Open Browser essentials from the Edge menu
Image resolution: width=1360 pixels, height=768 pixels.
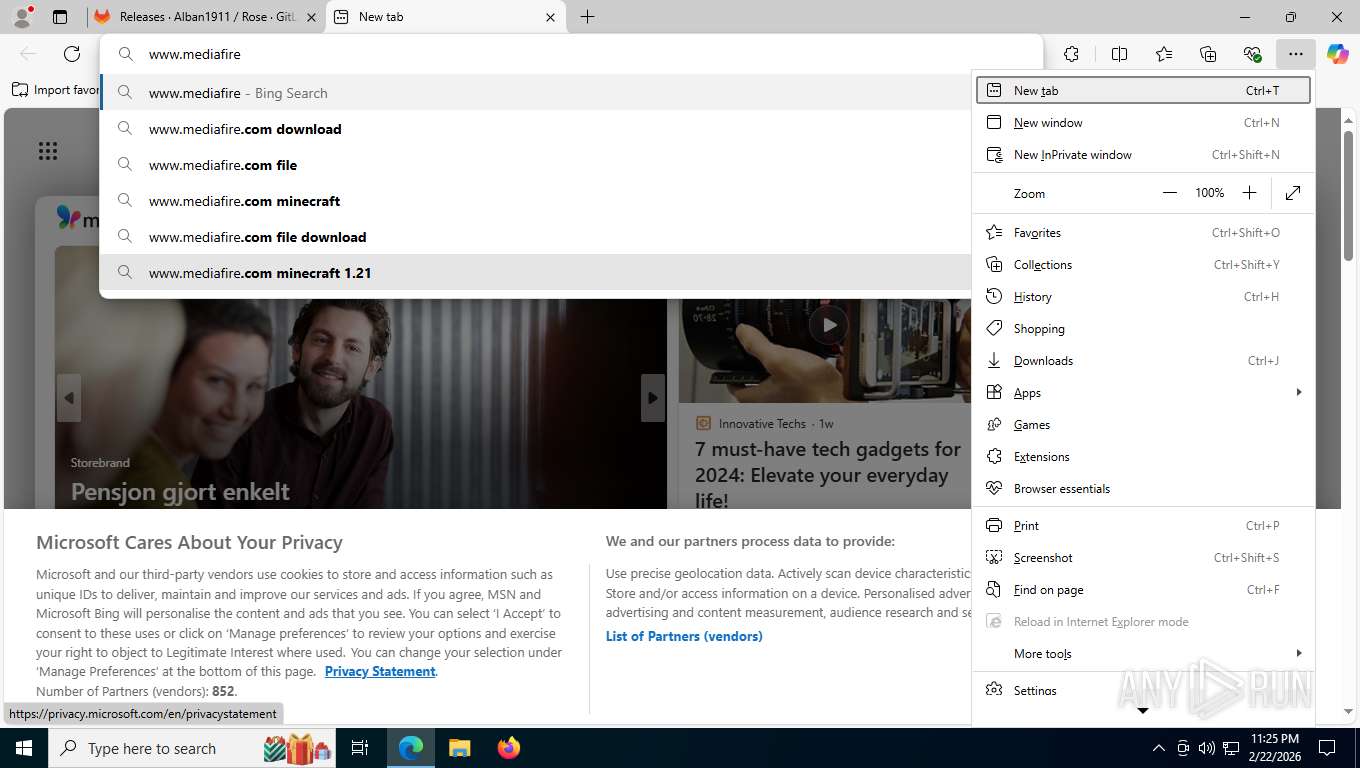[x=1143, y=488]
